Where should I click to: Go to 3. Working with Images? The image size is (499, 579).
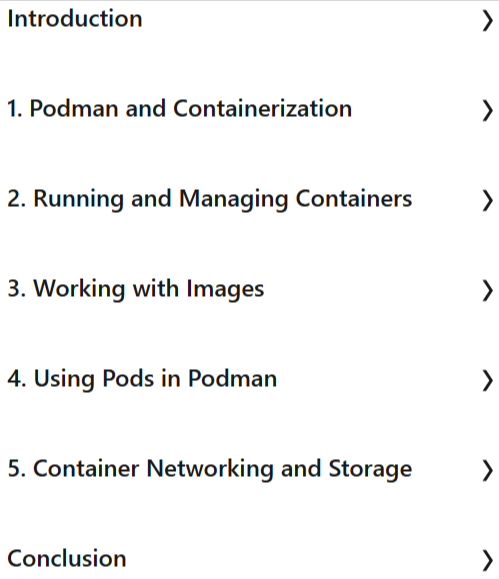pos(136,289)
